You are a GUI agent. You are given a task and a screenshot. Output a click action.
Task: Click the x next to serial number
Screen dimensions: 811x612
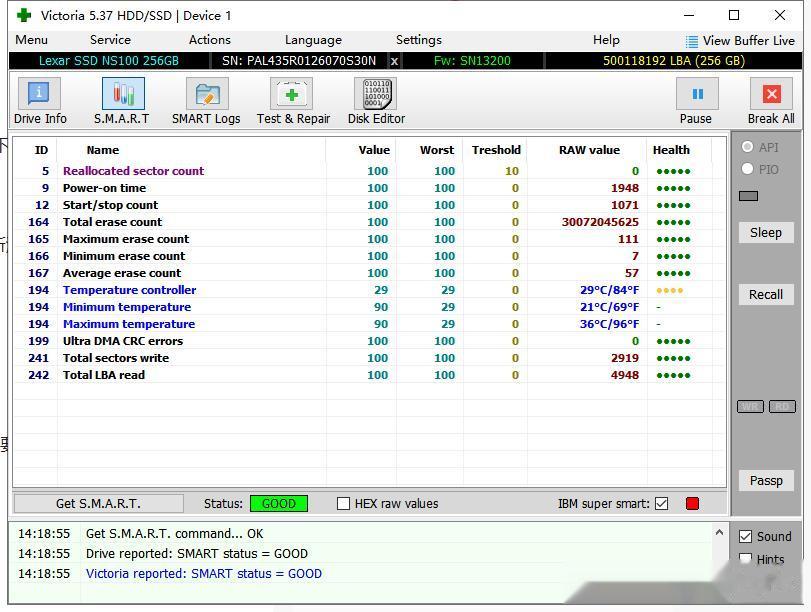394,61
